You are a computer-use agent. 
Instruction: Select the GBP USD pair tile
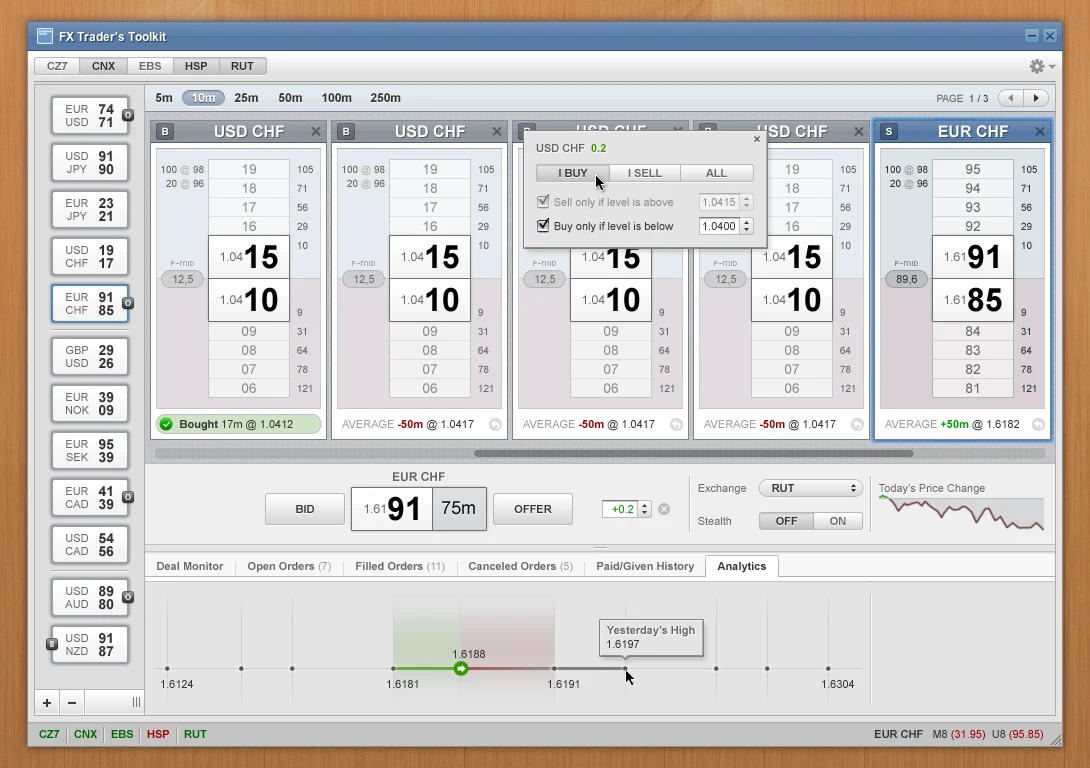pos(89,357)
